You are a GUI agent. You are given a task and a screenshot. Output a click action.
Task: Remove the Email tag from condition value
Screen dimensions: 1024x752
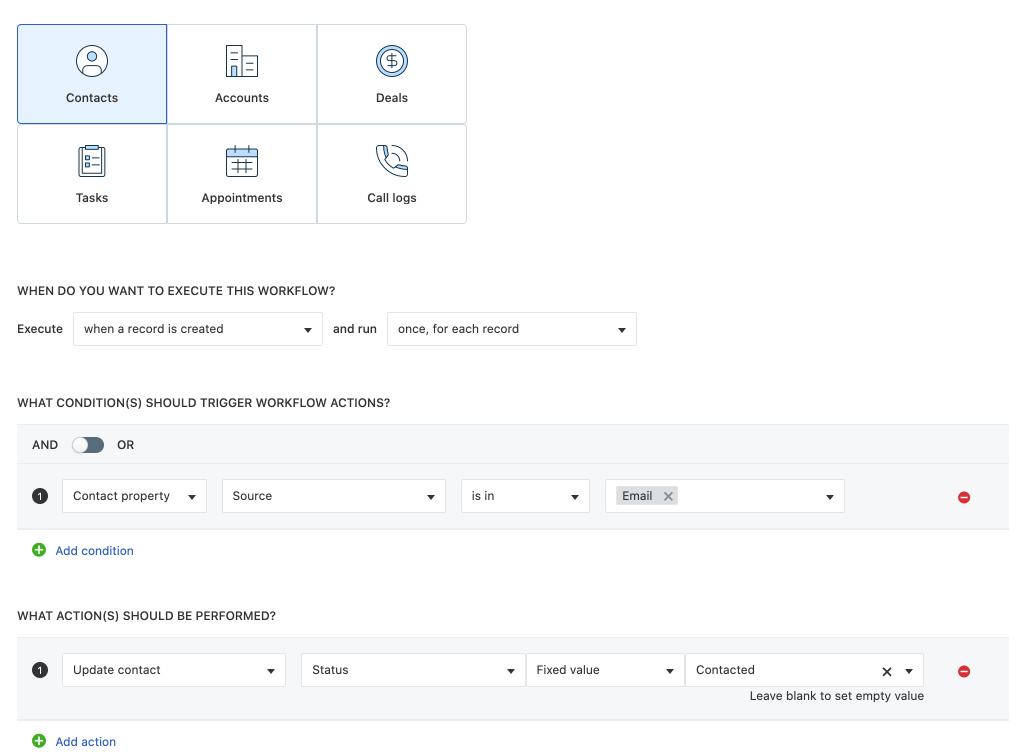click(x=668, y=496)
